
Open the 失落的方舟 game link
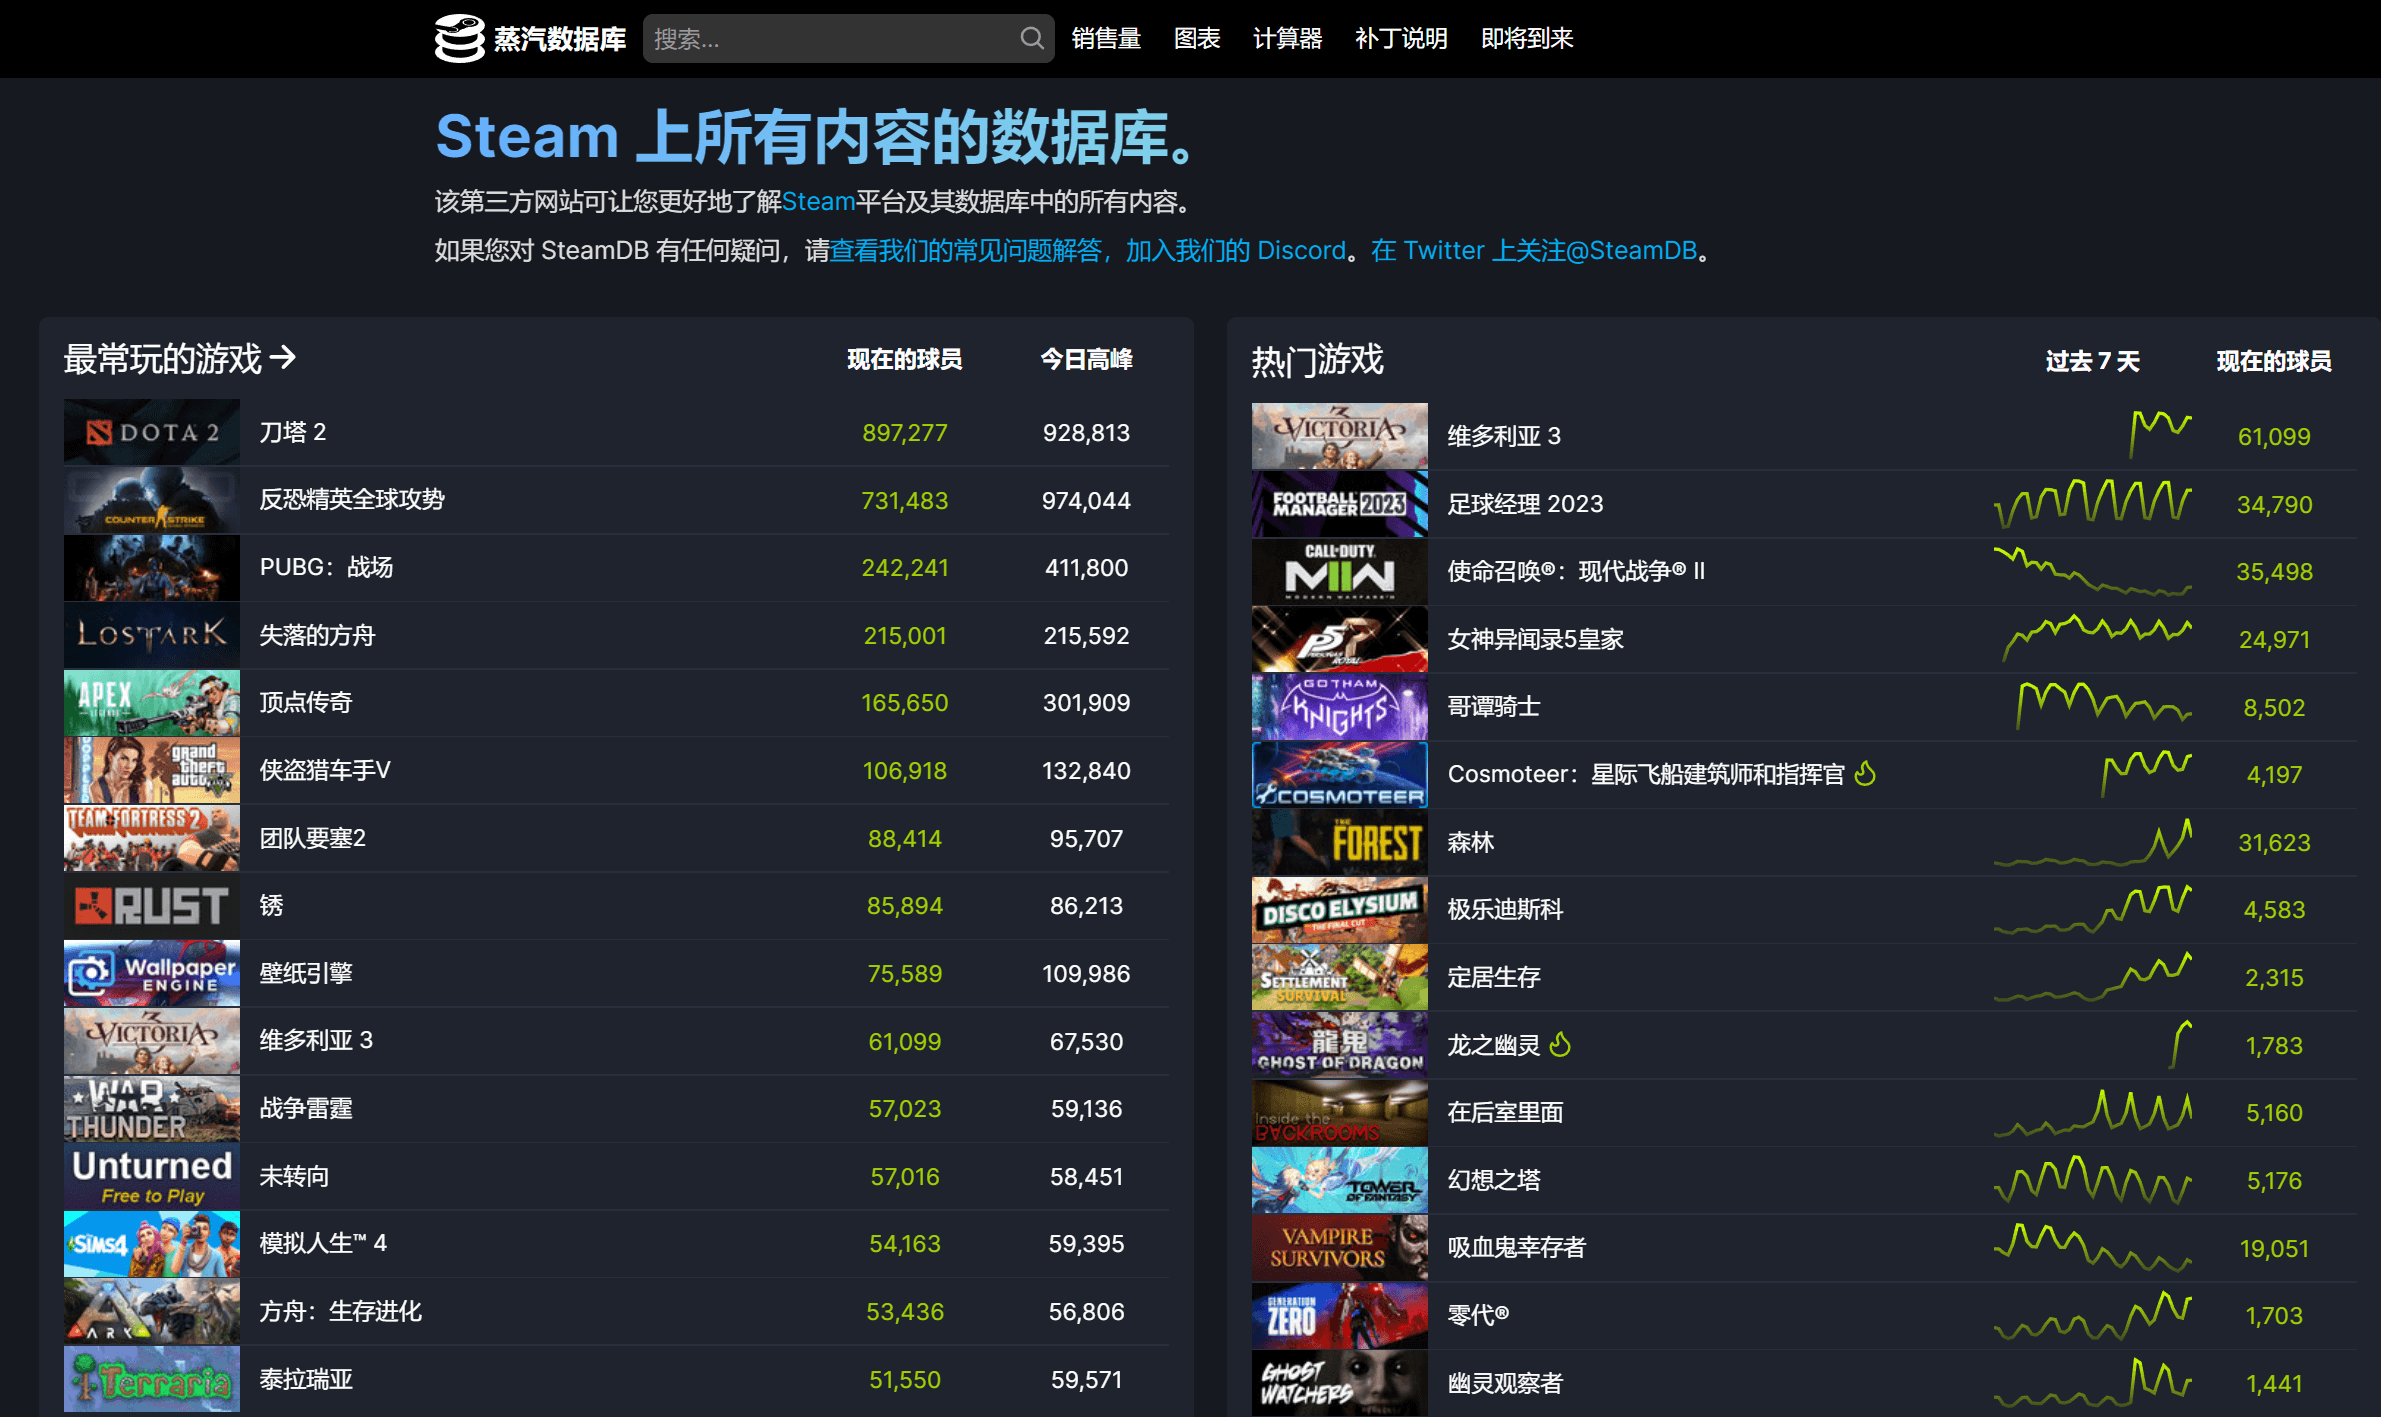coord(317,635)
